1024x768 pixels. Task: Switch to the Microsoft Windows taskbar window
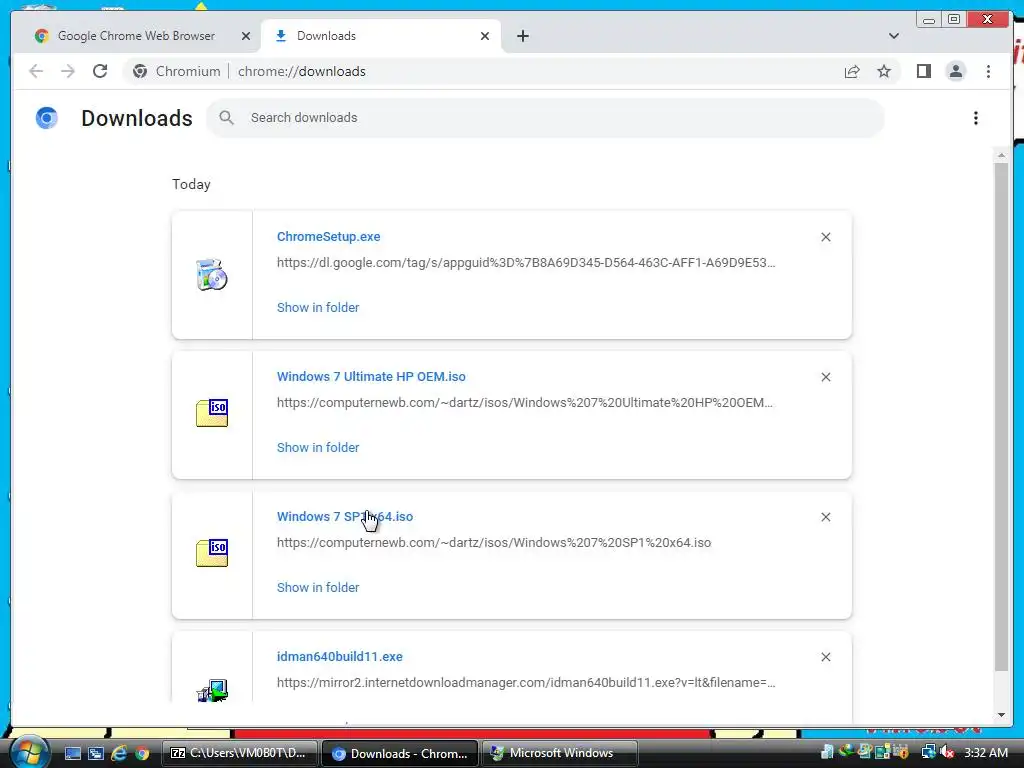(x=559, y=753)
